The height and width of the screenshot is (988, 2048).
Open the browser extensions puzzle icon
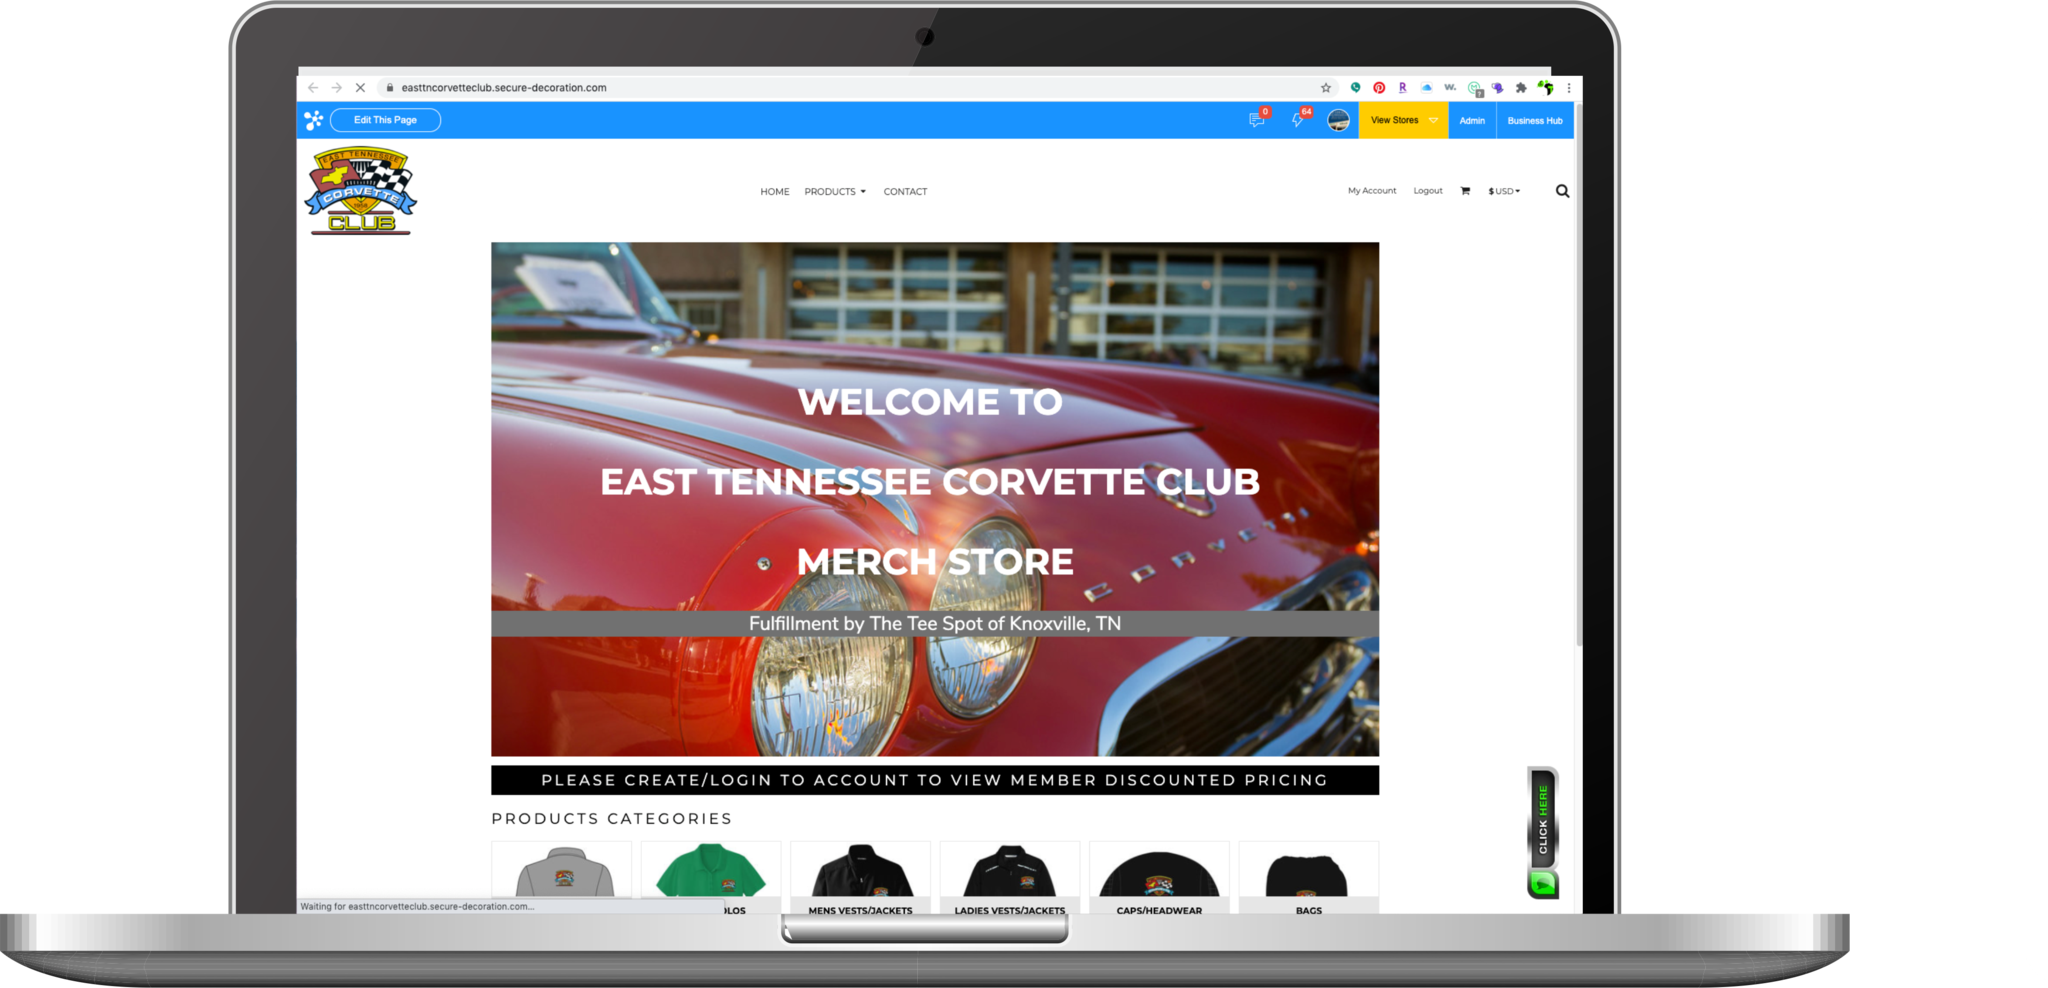pyautogui.click(x=1521, y=88)
